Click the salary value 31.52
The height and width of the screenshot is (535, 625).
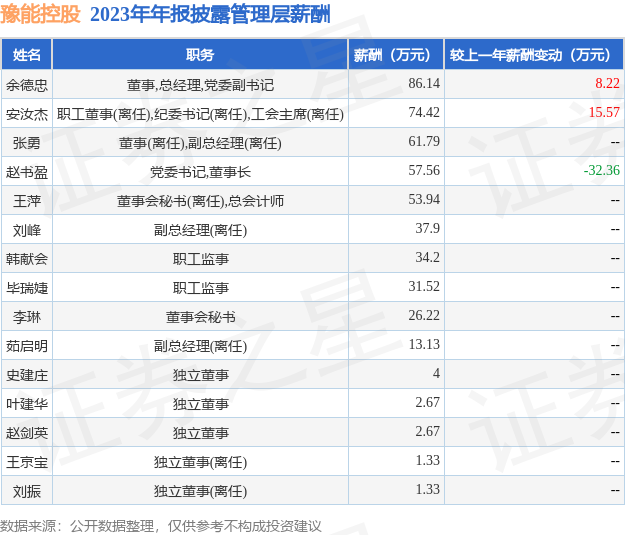pyautogui.click(x=424, y=287)
